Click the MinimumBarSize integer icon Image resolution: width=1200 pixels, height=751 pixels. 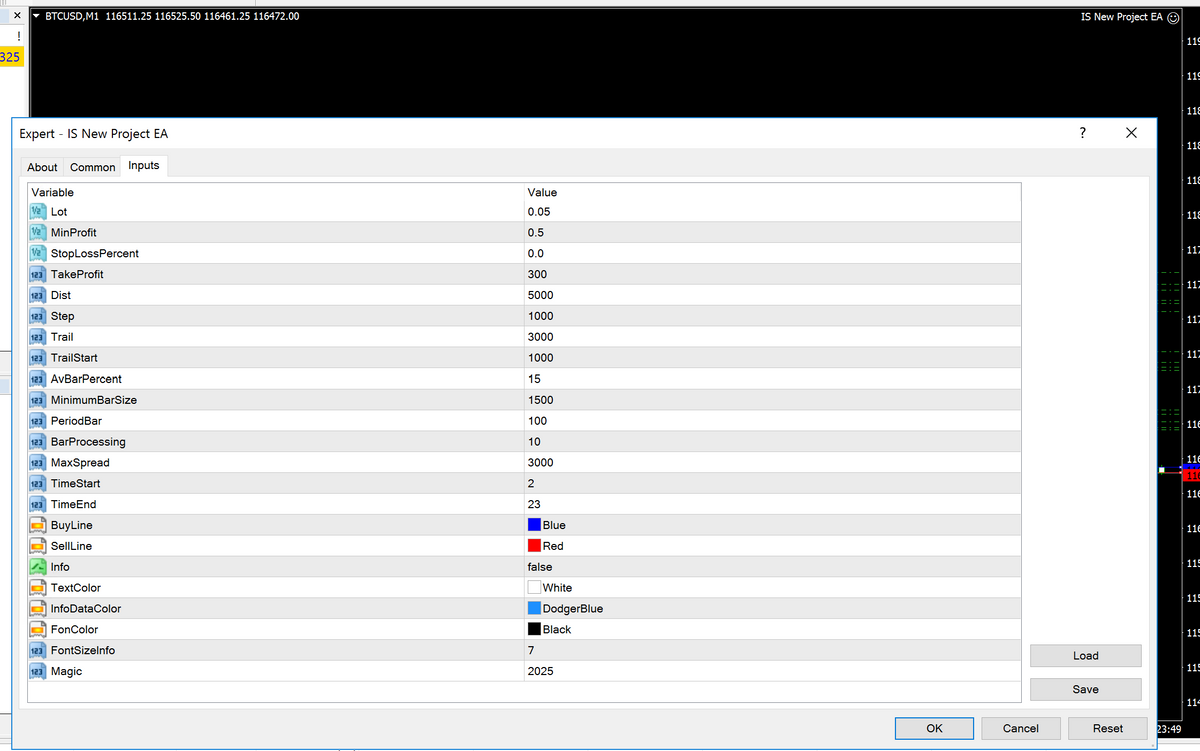coord(37,400)
